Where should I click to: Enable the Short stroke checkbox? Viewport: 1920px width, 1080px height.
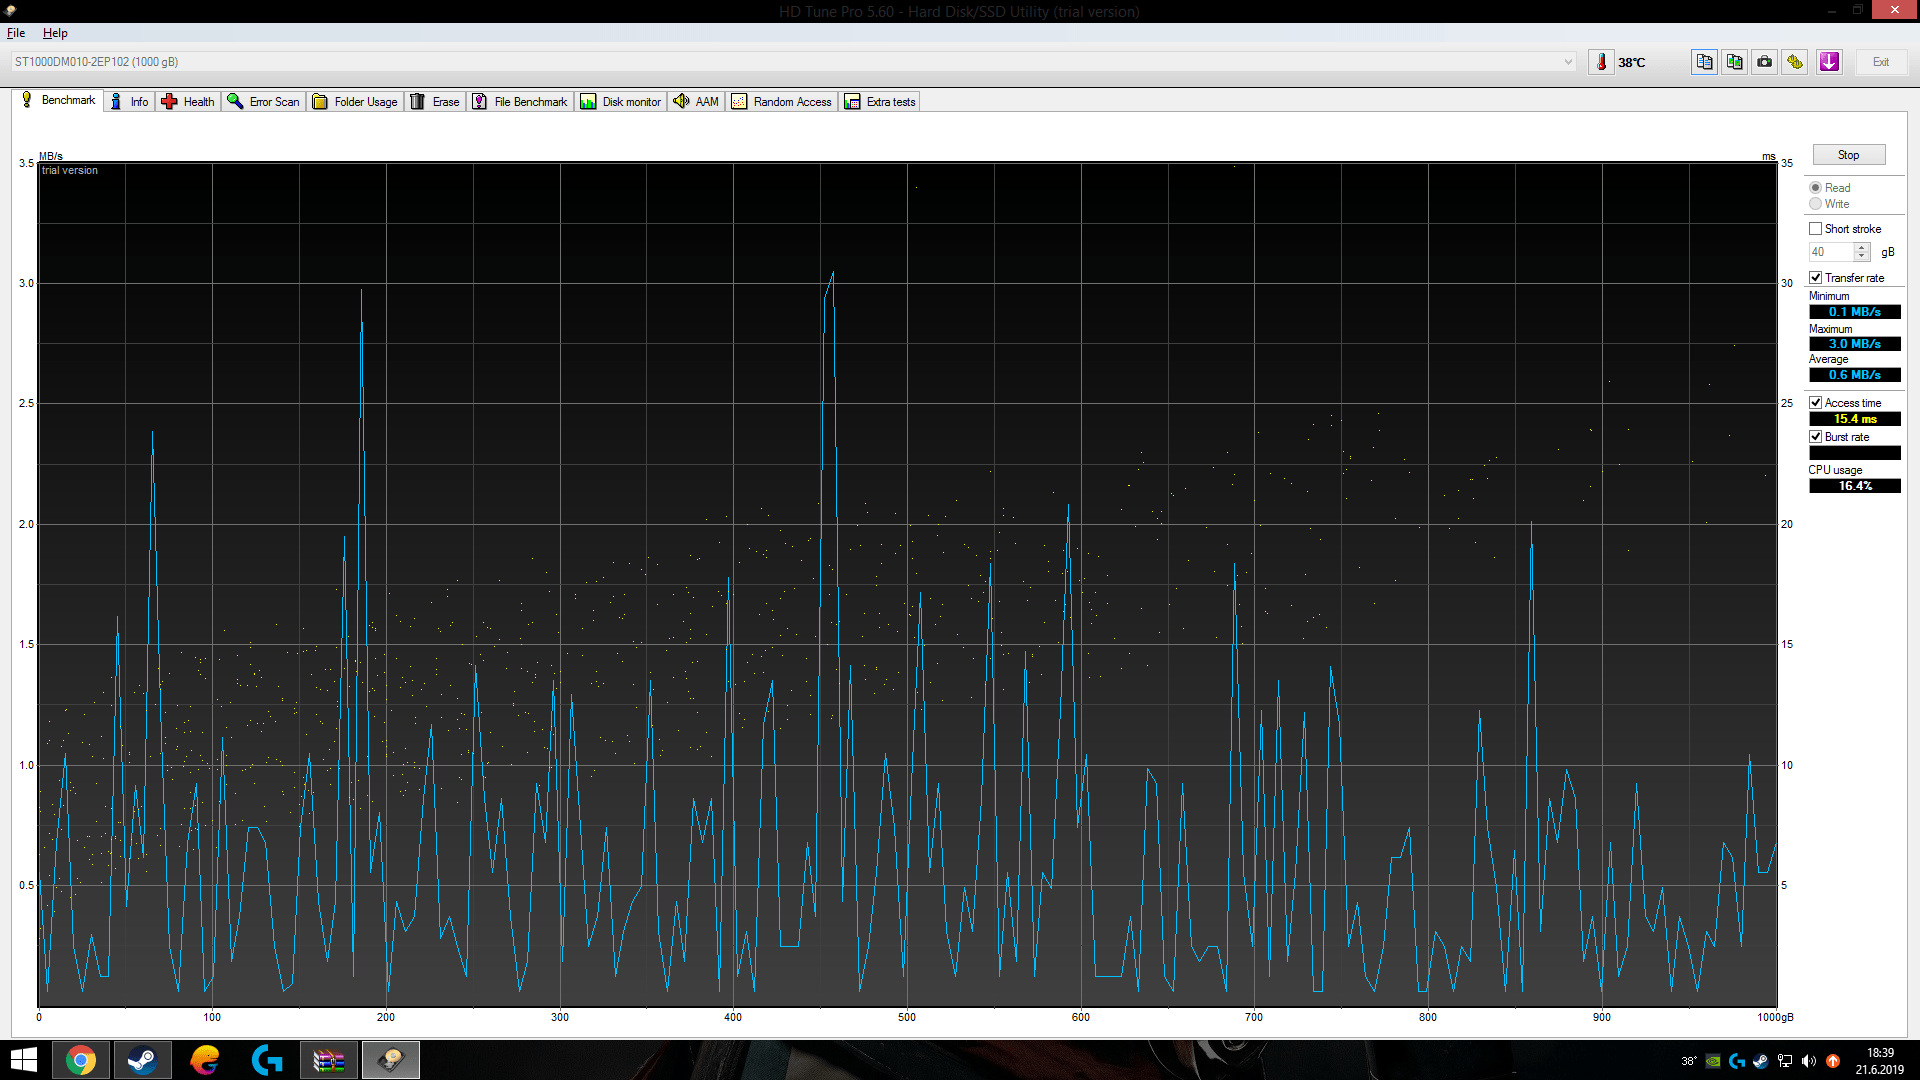[x=1815, y=229]
